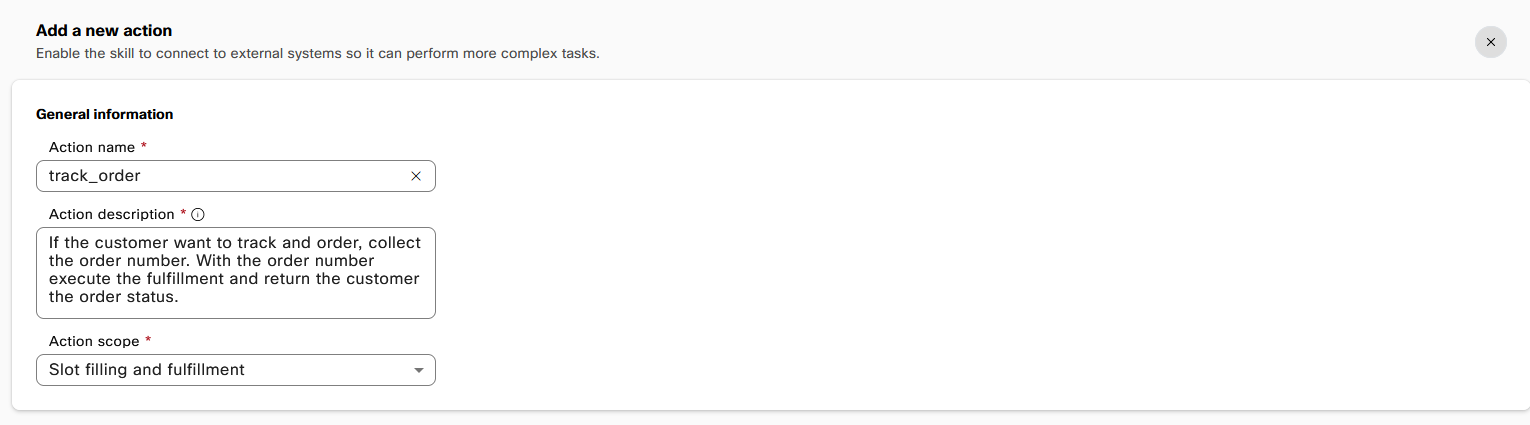
Task: Click the Action scope dropdown arrow
Action: (418, 370)
